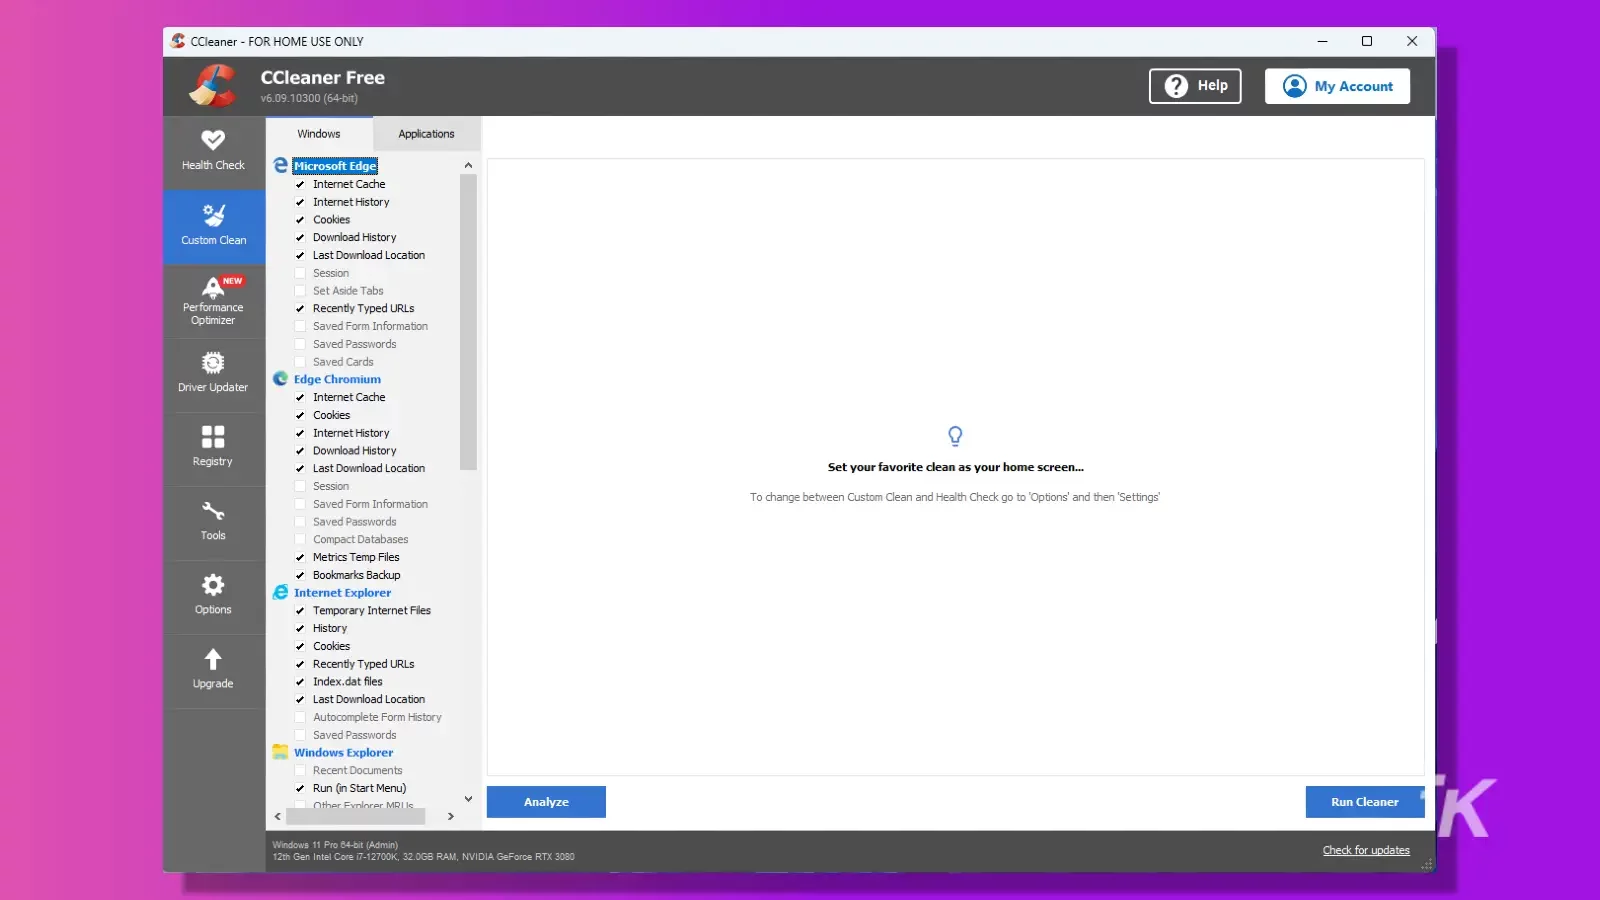This screenshot has height=900, width=1600.
Task: Click the Check for updates link
Action: click(x=1366, y=850)
